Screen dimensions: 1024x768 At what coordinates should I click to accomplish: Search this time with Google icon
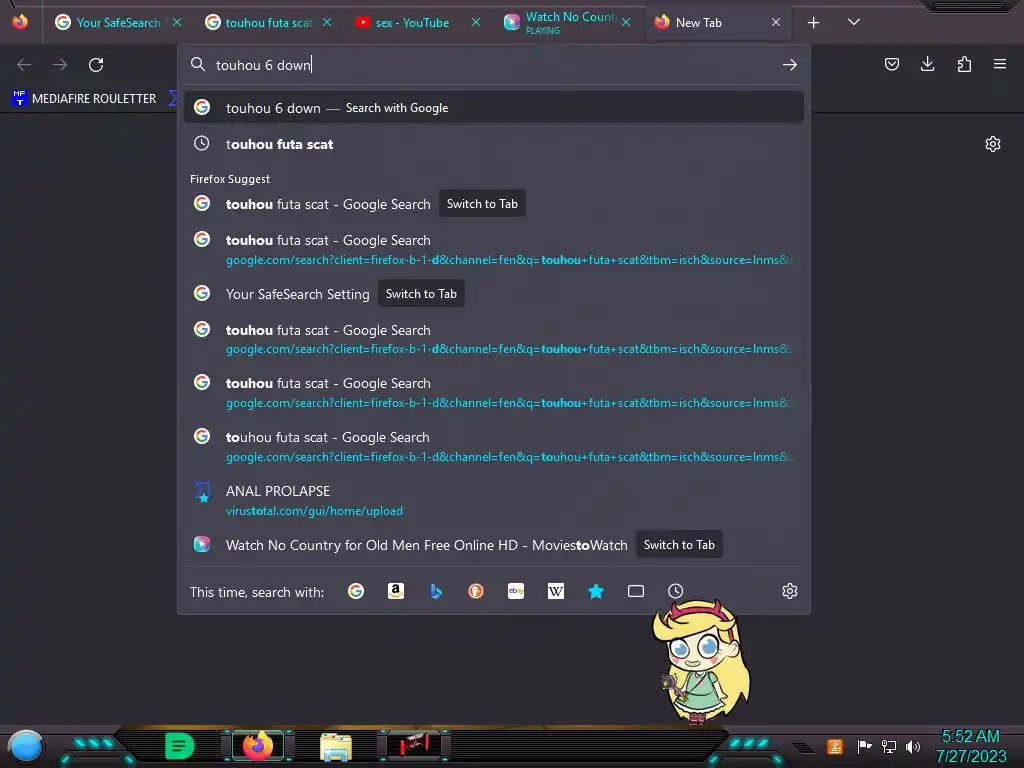point(356,591)
